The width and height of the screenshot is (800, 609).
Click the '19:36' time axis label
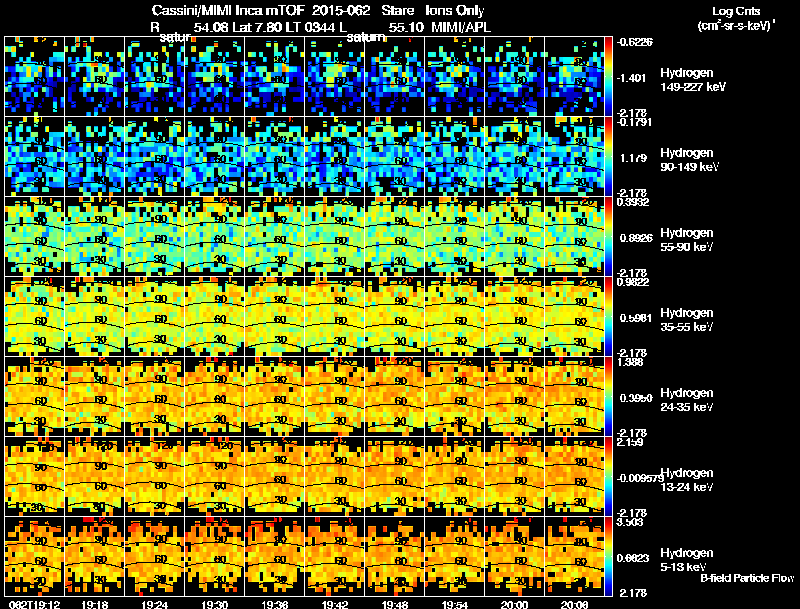[x=274, y=604]
